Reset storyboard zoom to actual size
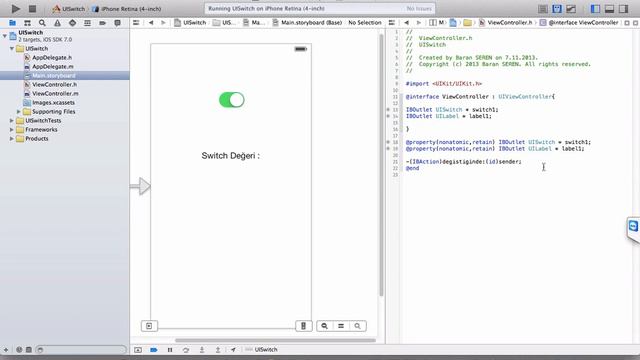Viewport: 640px width, 360px height. pos(341,326)
